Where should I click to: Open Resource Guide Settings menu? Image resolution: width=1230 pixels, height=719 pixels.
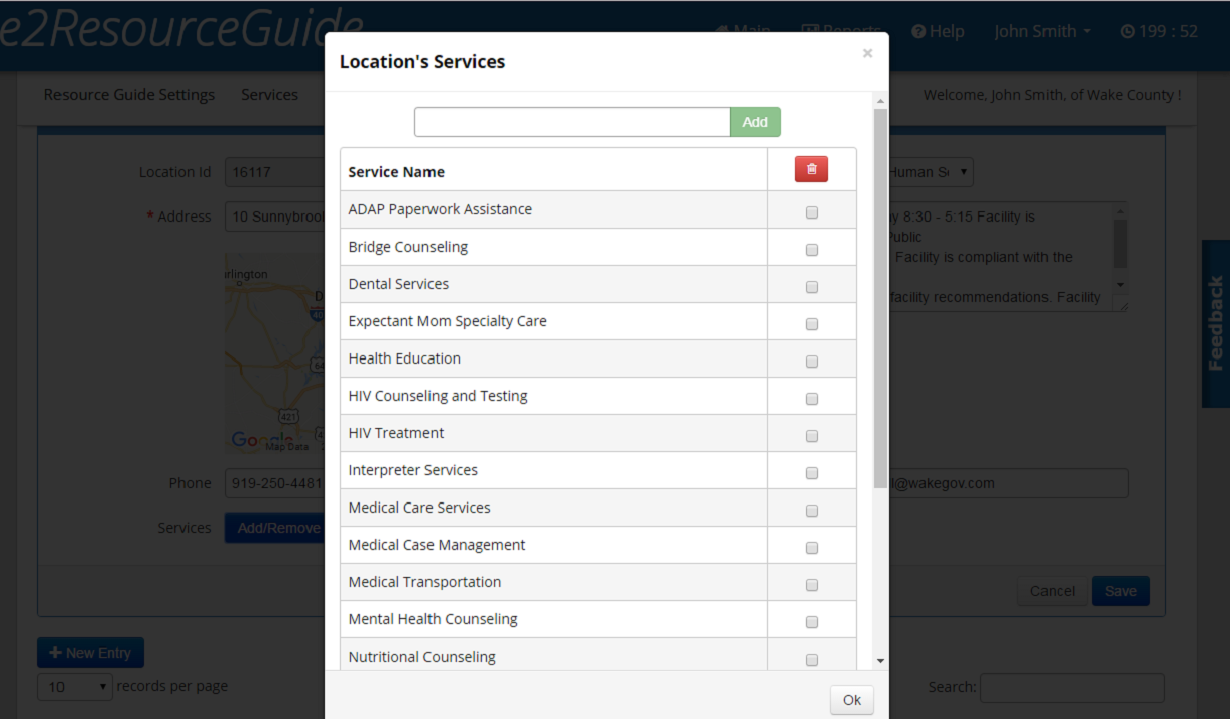click(x=129, y=95)
